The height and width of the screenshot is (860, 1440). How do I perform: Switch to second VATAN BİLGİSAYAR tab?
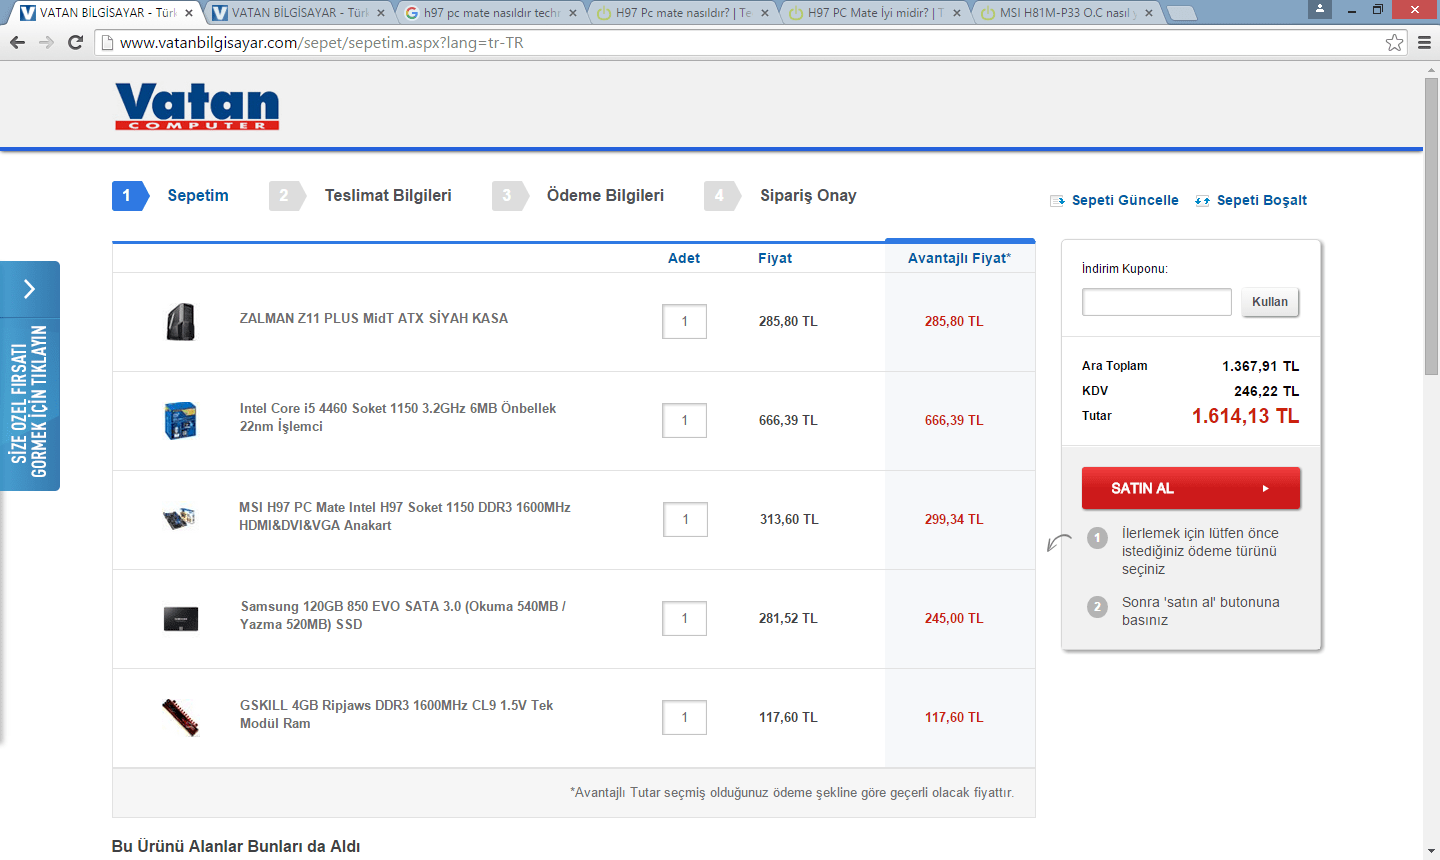coord(298,13)
